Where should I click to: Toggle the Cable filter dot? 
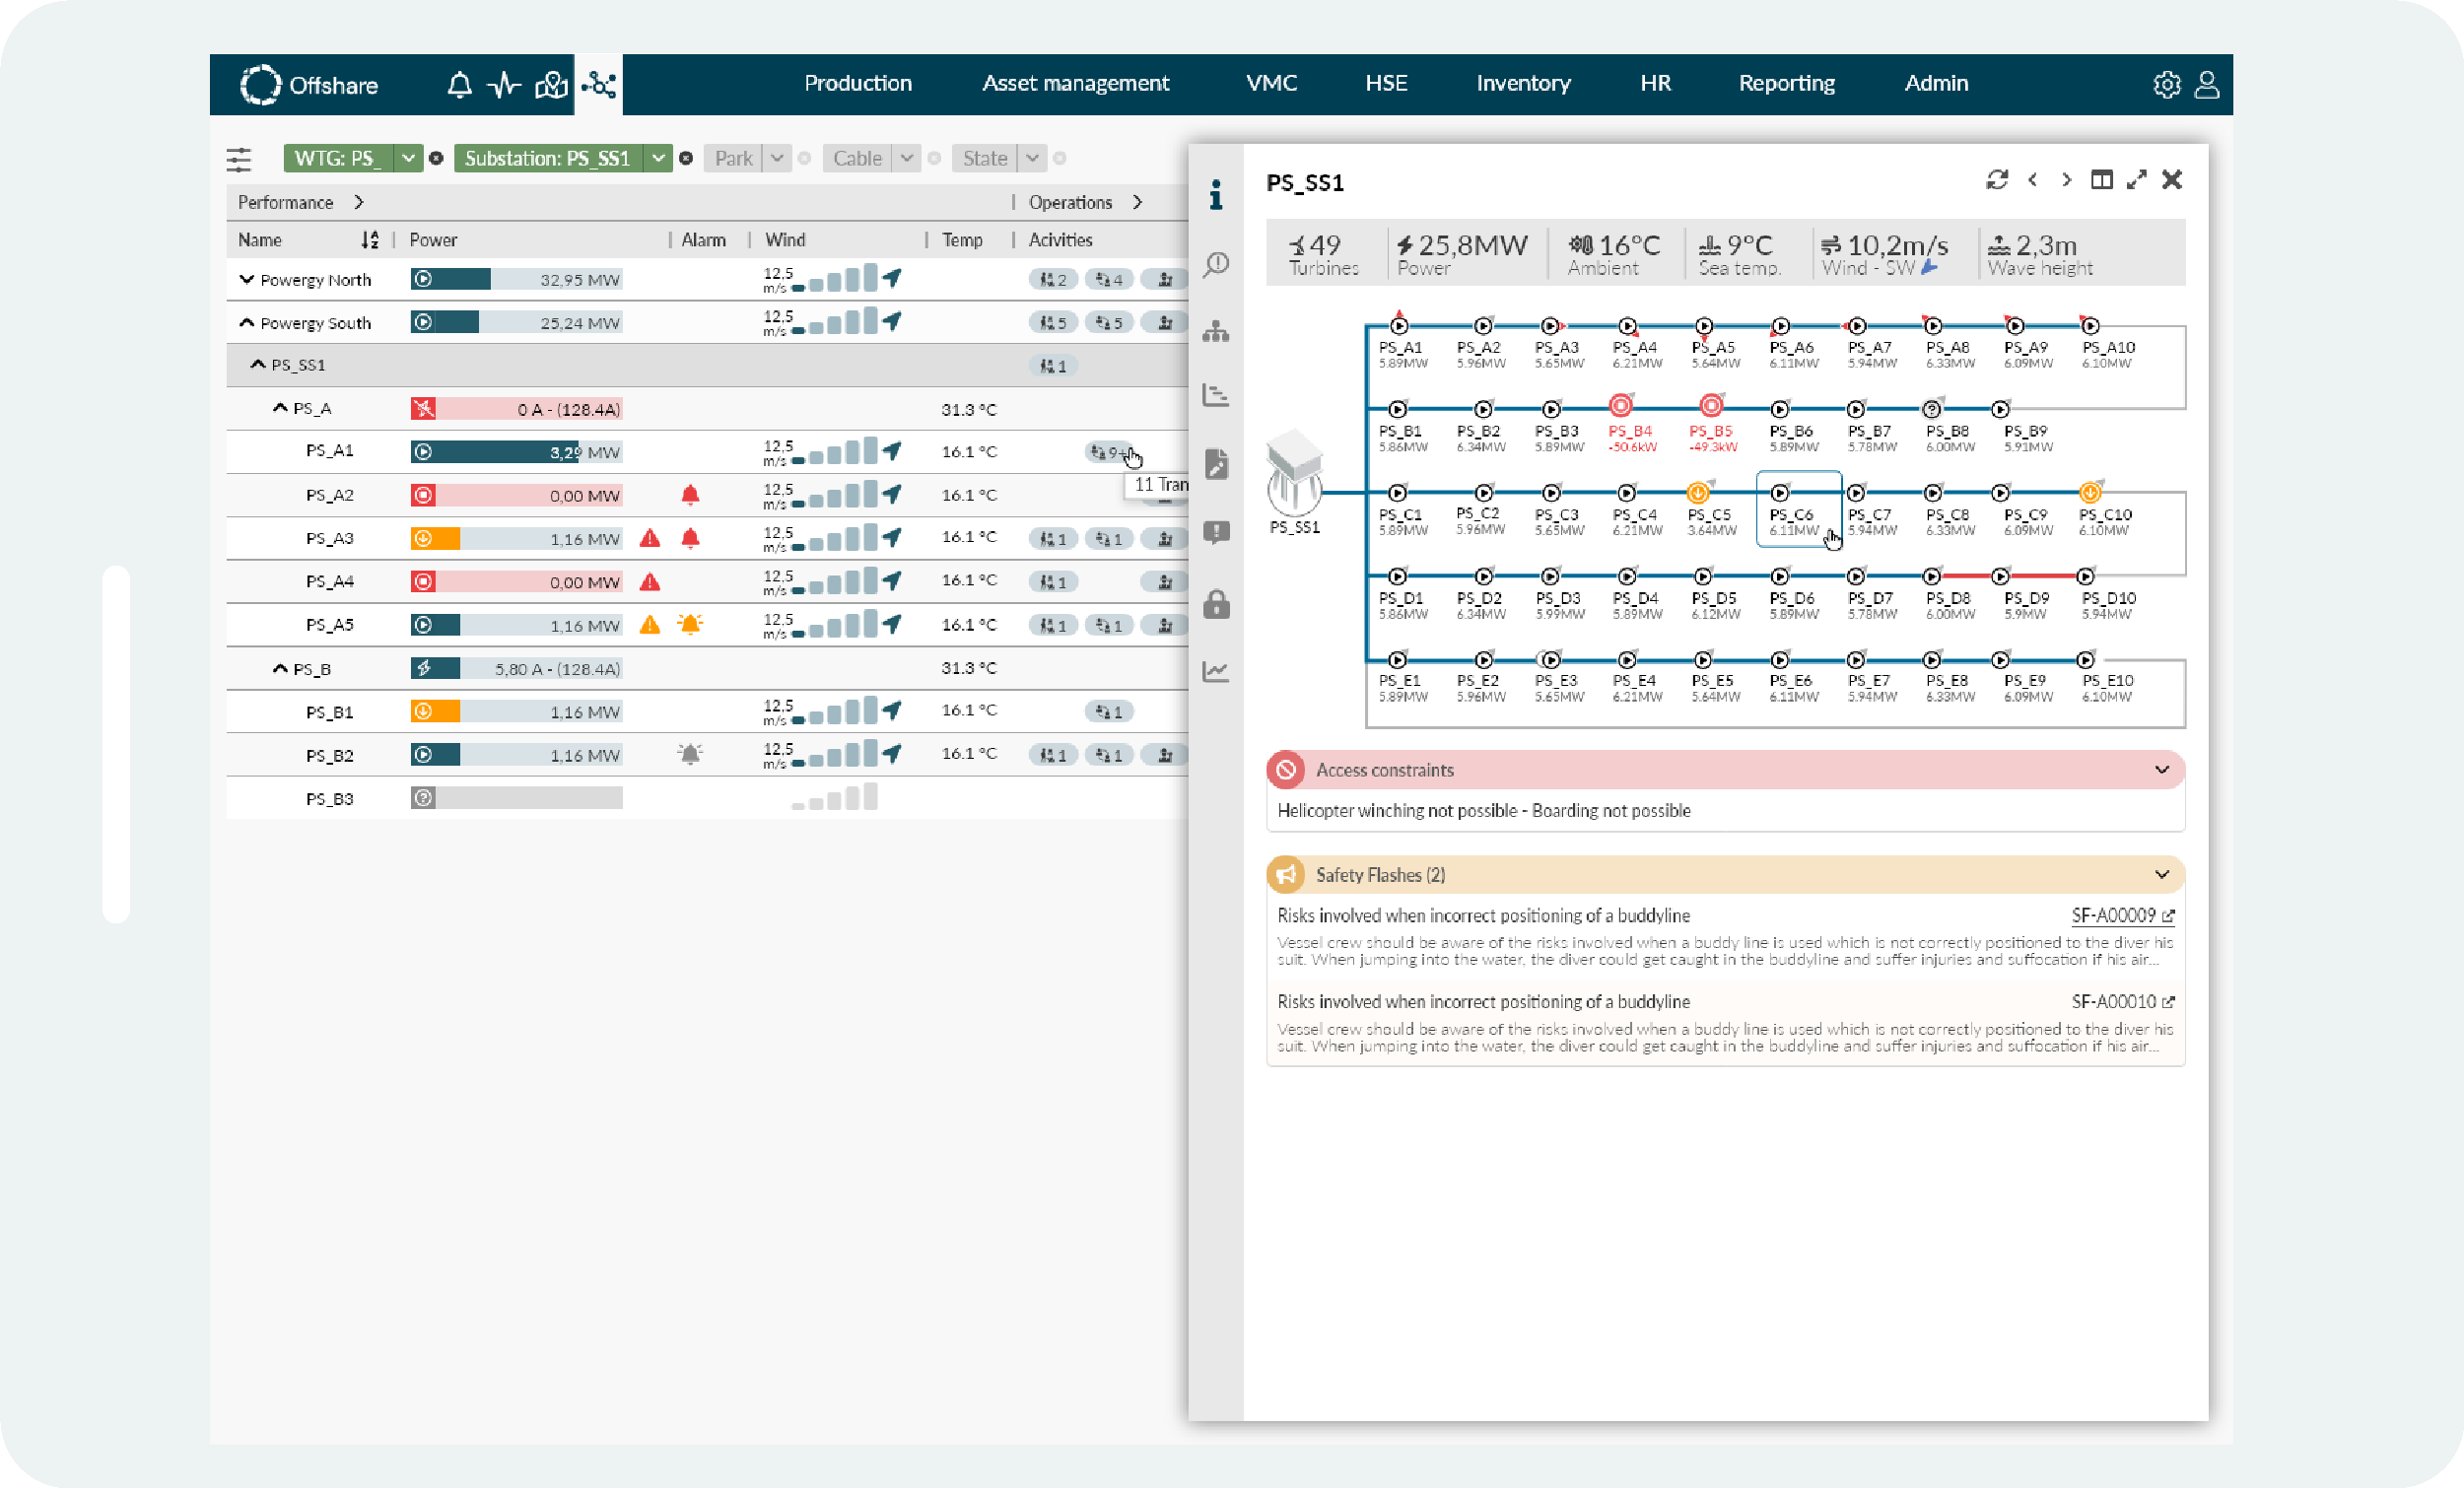[x=934, y=159]
